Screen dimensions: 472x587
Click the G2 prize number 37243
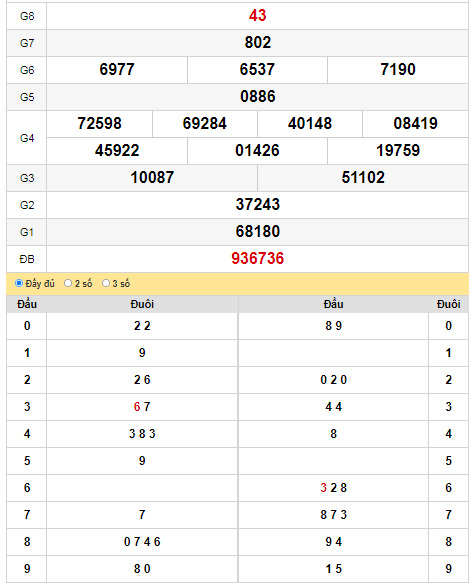pos(258,204)
